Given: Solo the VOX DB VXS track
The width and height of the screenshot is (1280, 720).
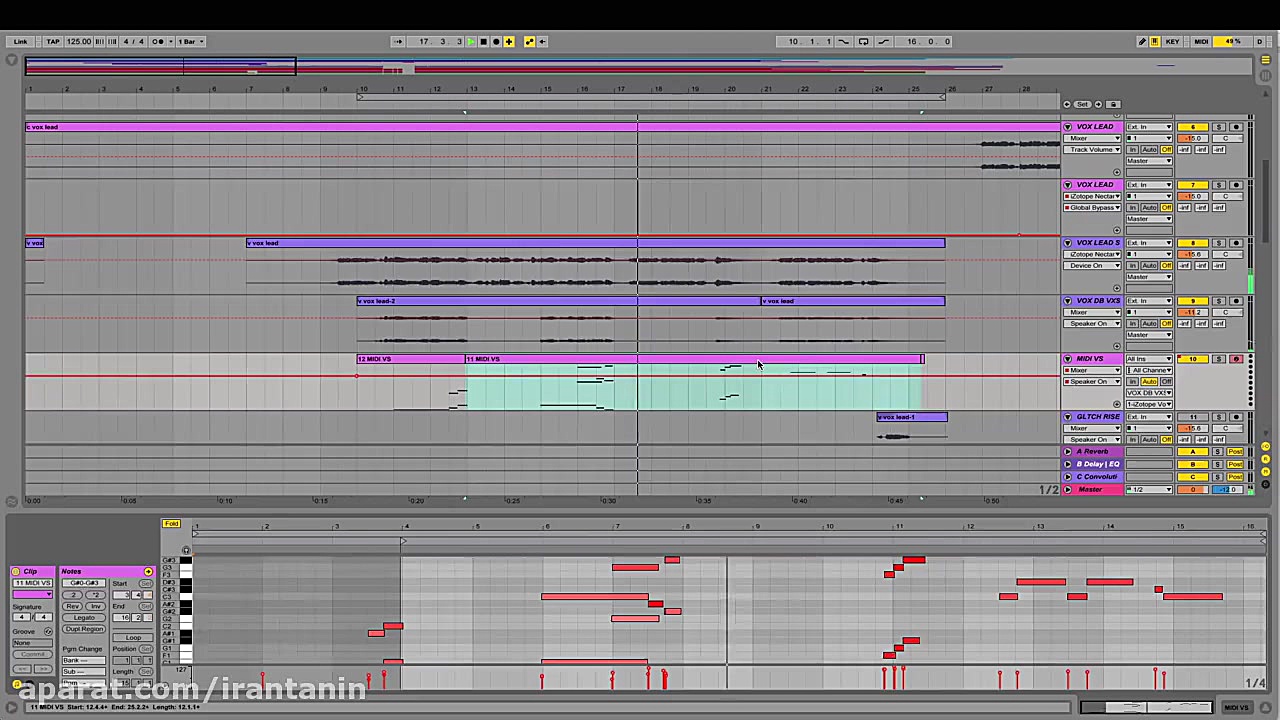Looking at the screenshot, I should pyautogui.click(x=1219, y=301).
